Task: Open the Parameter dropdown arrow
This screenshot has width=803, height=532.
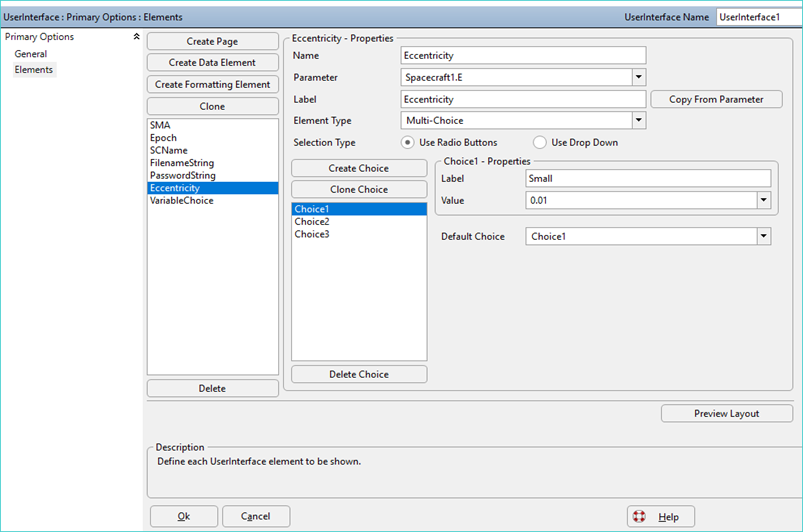Action: (639, 77)
